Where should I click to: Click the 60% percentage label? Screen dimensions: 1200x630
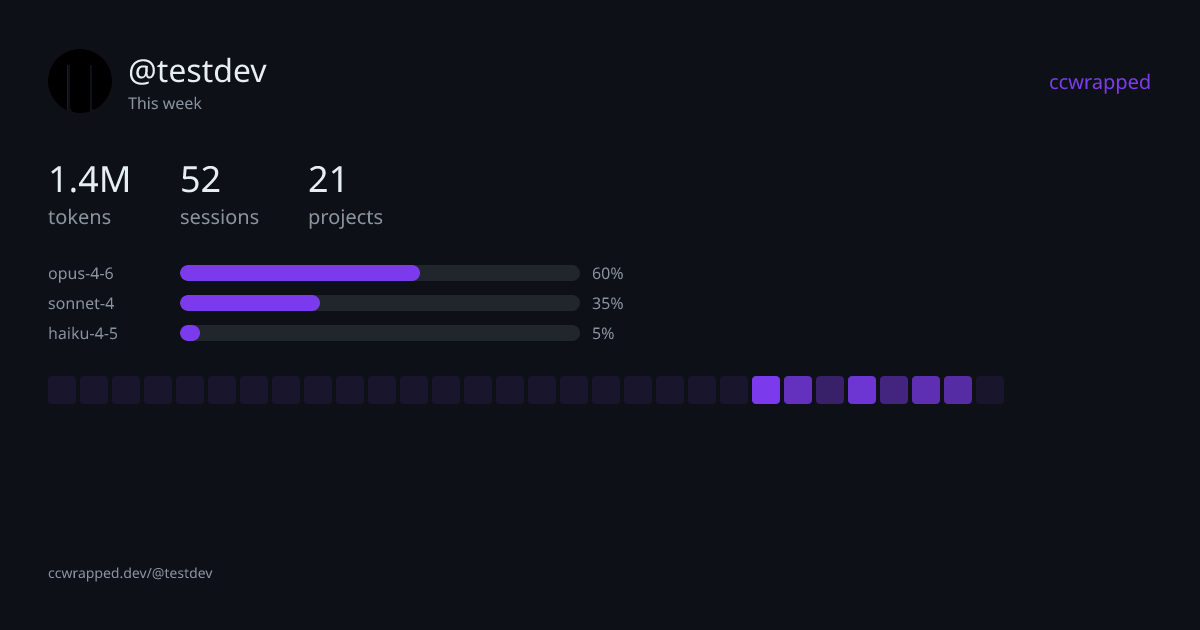607,273
